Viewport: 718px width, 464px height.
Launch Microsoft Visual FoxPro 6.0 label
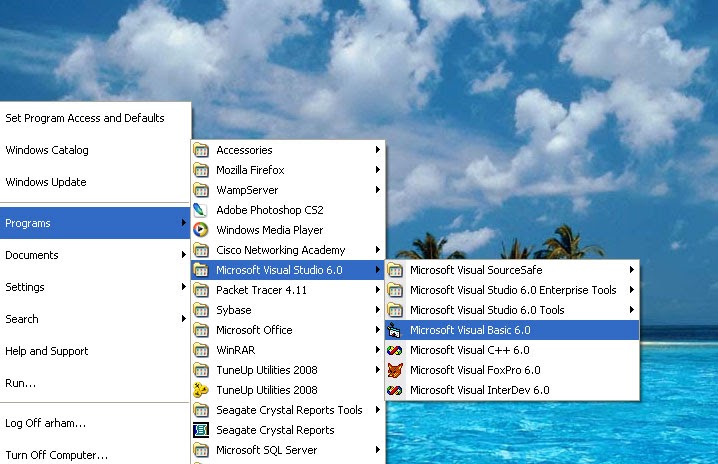pos(475,370)
